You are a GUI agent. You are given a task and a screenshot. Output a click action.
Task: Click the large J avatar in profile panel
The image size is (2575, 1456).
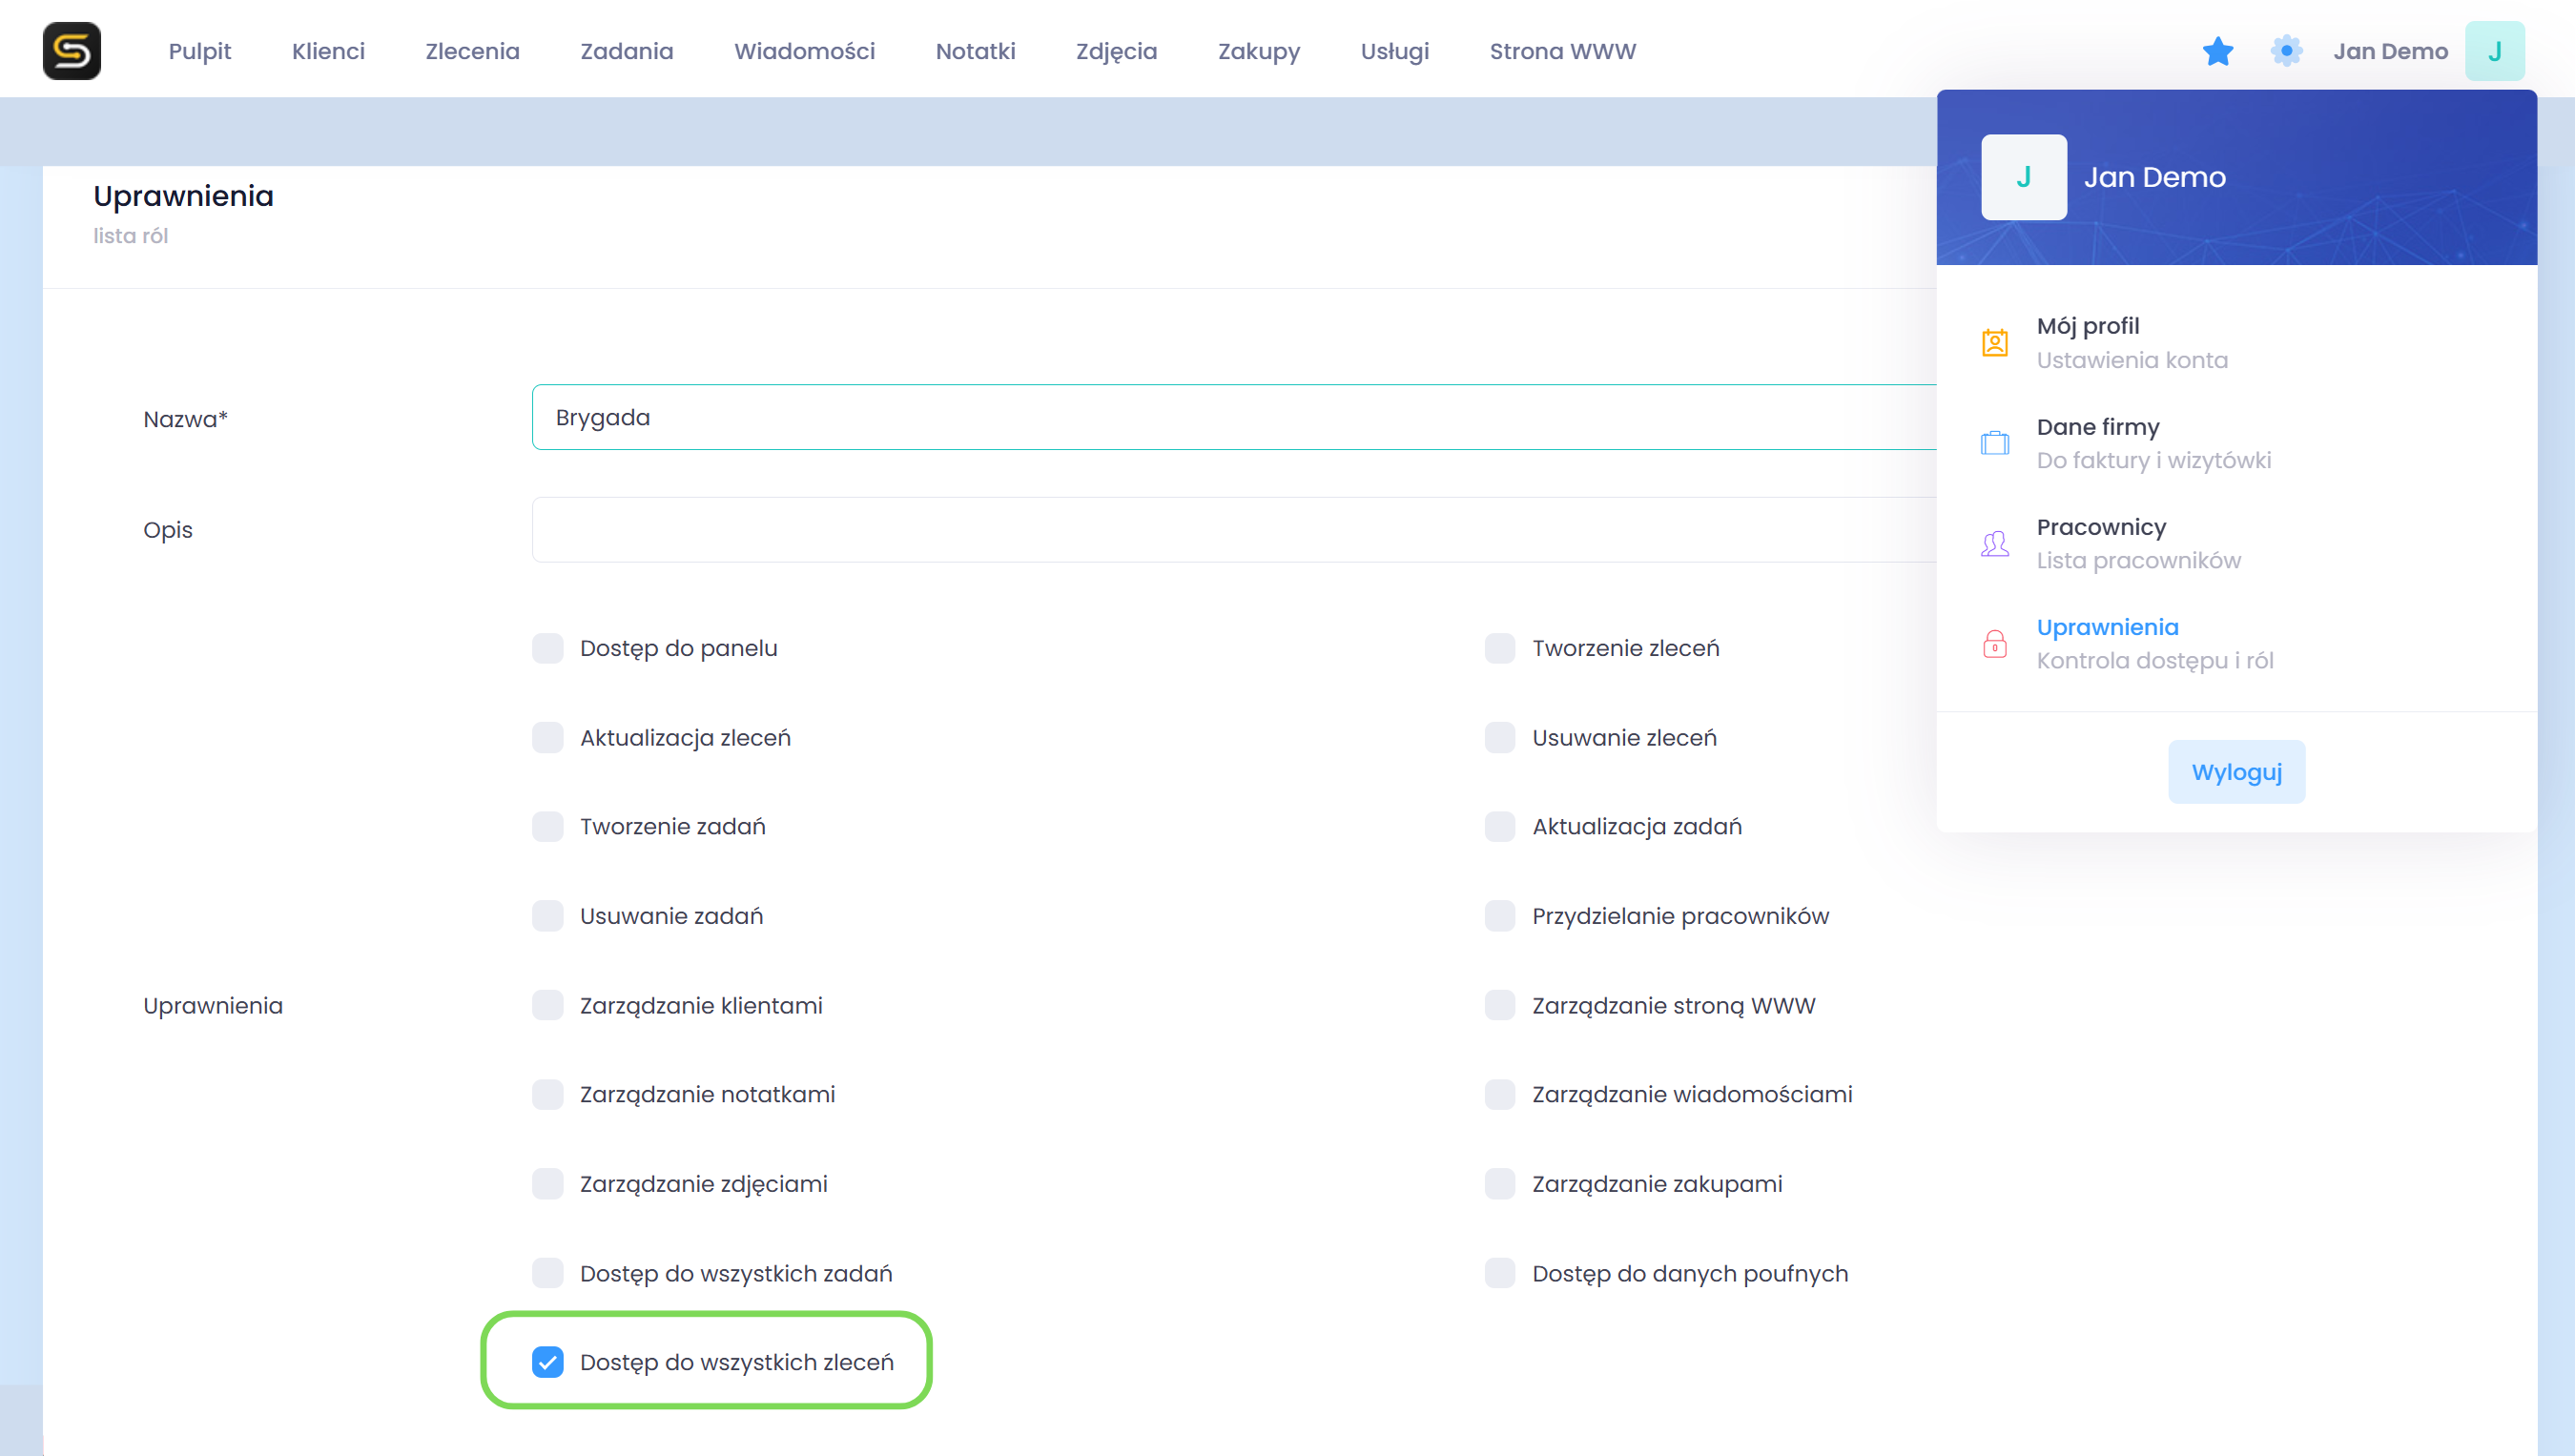(x=2024, y=177)
